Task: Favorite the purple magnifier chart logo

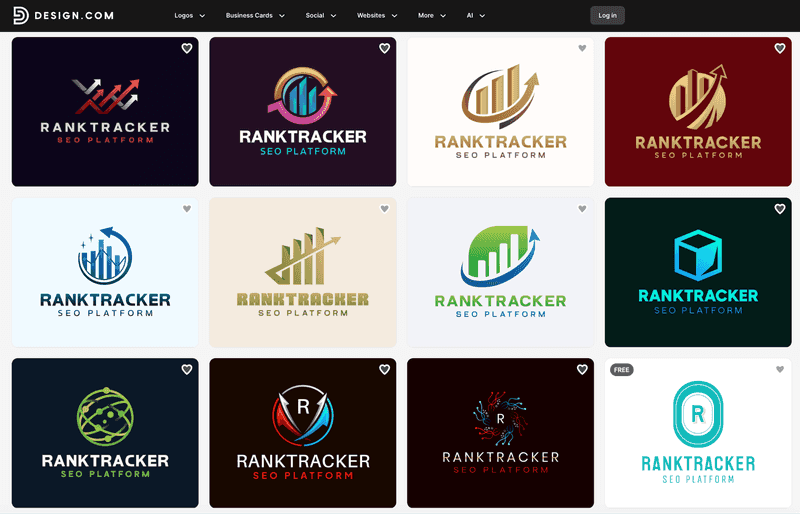Action: 384,48
